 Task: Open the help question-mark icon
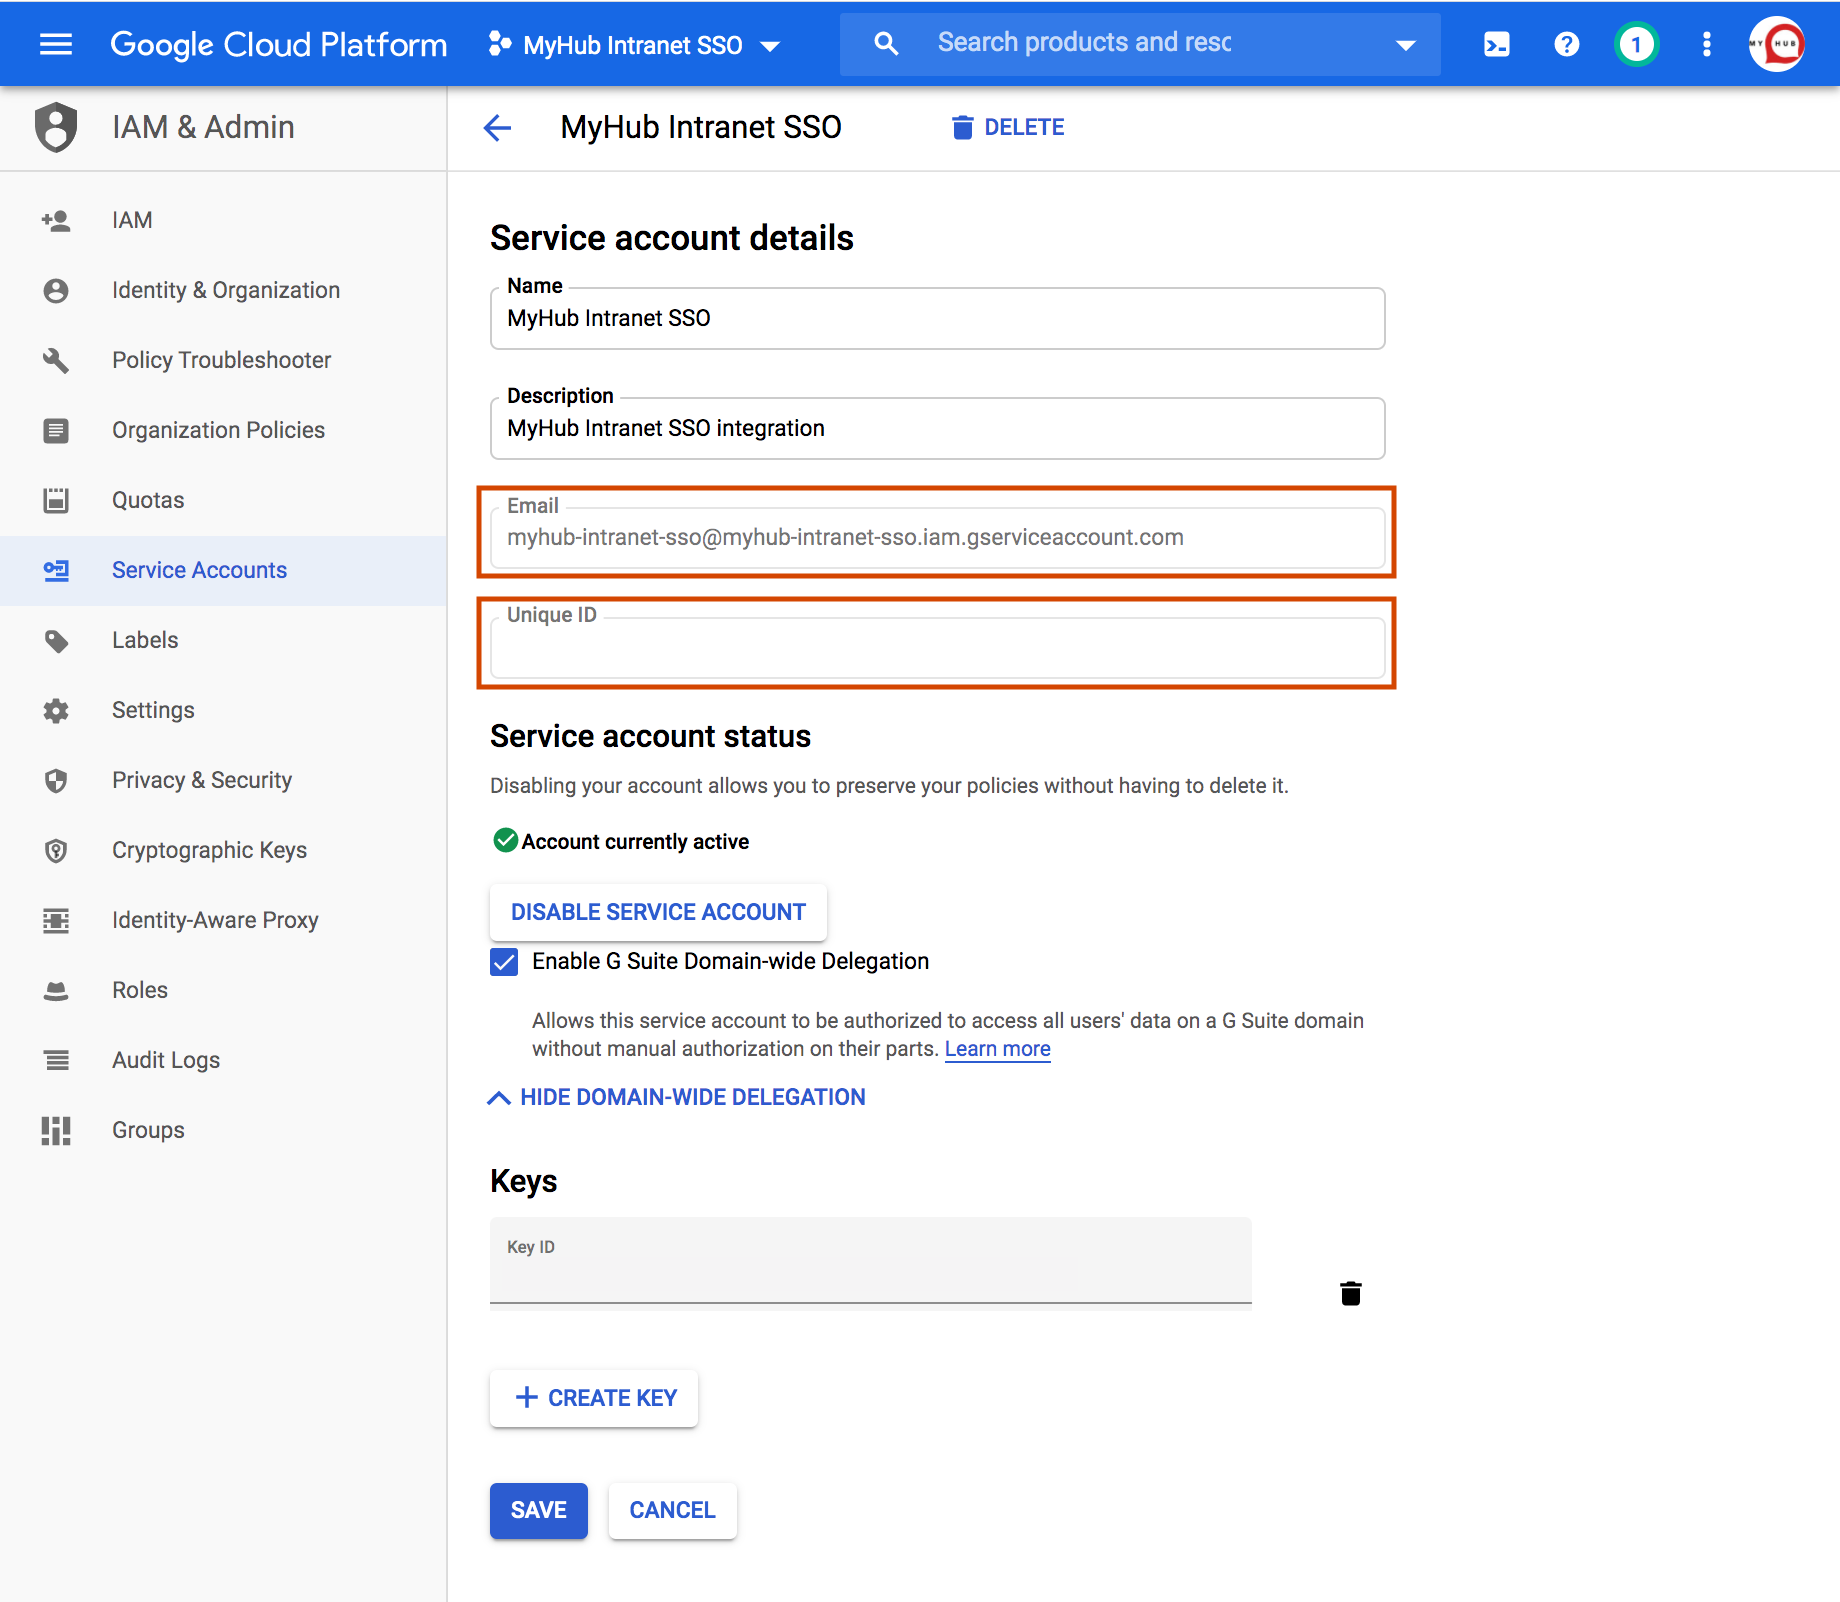(x=1565, y=44)
